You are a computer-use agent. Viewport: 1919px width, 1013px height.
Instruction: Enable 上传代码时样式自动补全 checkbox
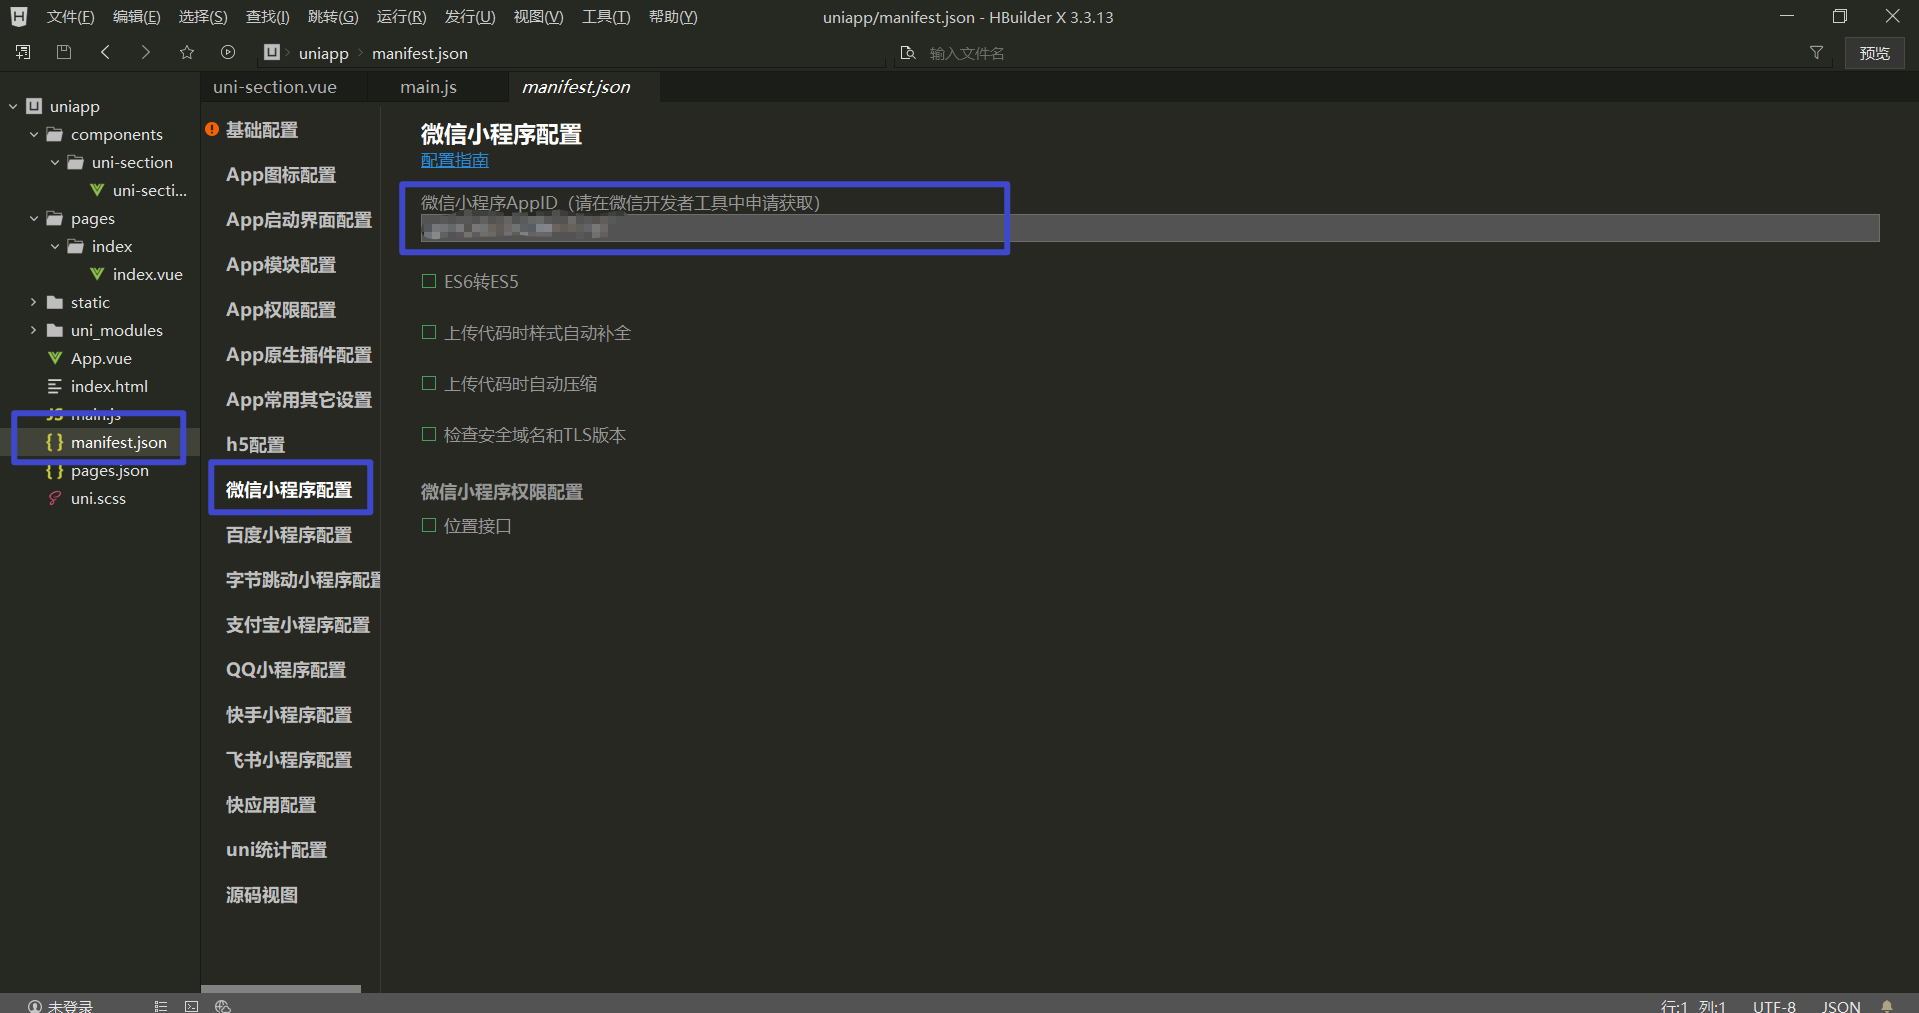(429, 332)
